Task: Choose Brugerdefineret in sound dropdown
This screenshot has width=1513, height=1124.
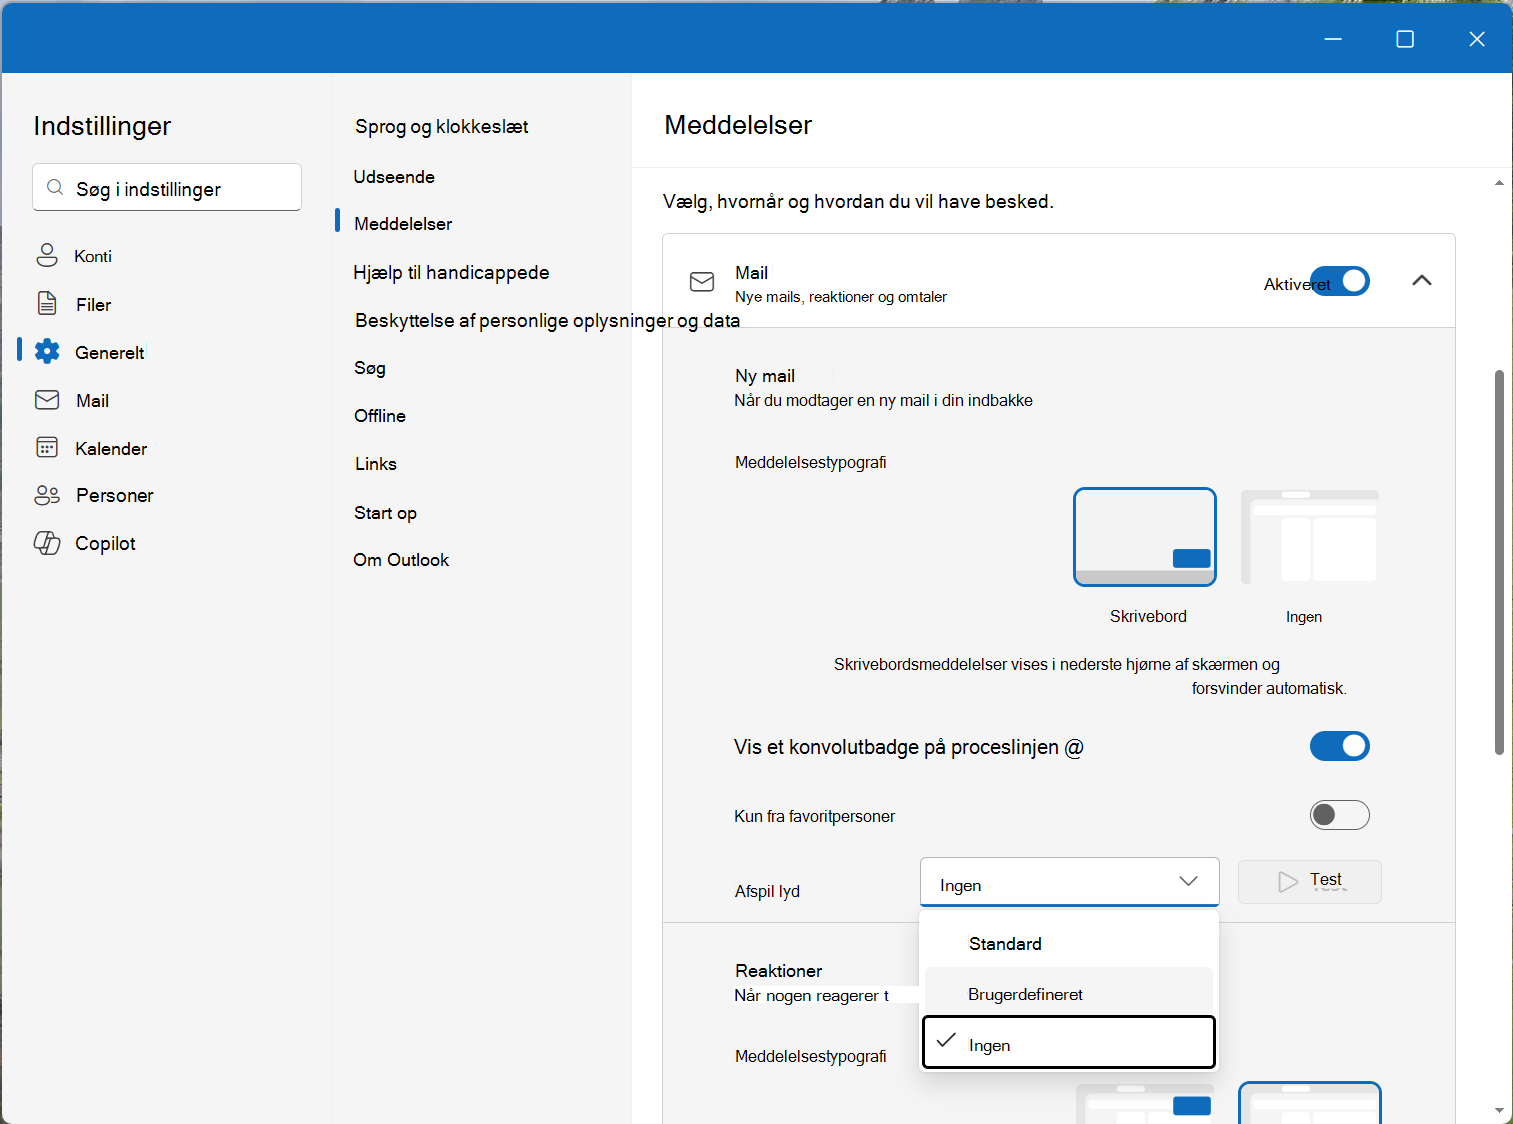Action: [x=1069, y=994]
